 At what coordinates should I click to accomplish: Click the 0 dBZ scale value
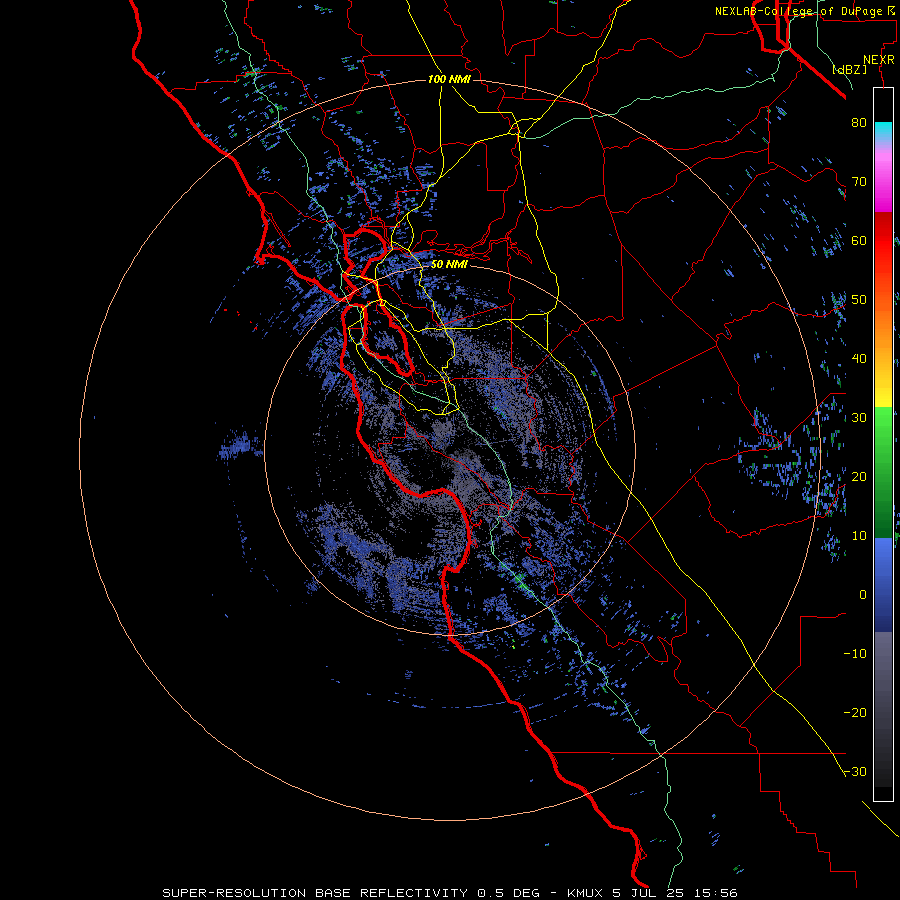[863, 595]
